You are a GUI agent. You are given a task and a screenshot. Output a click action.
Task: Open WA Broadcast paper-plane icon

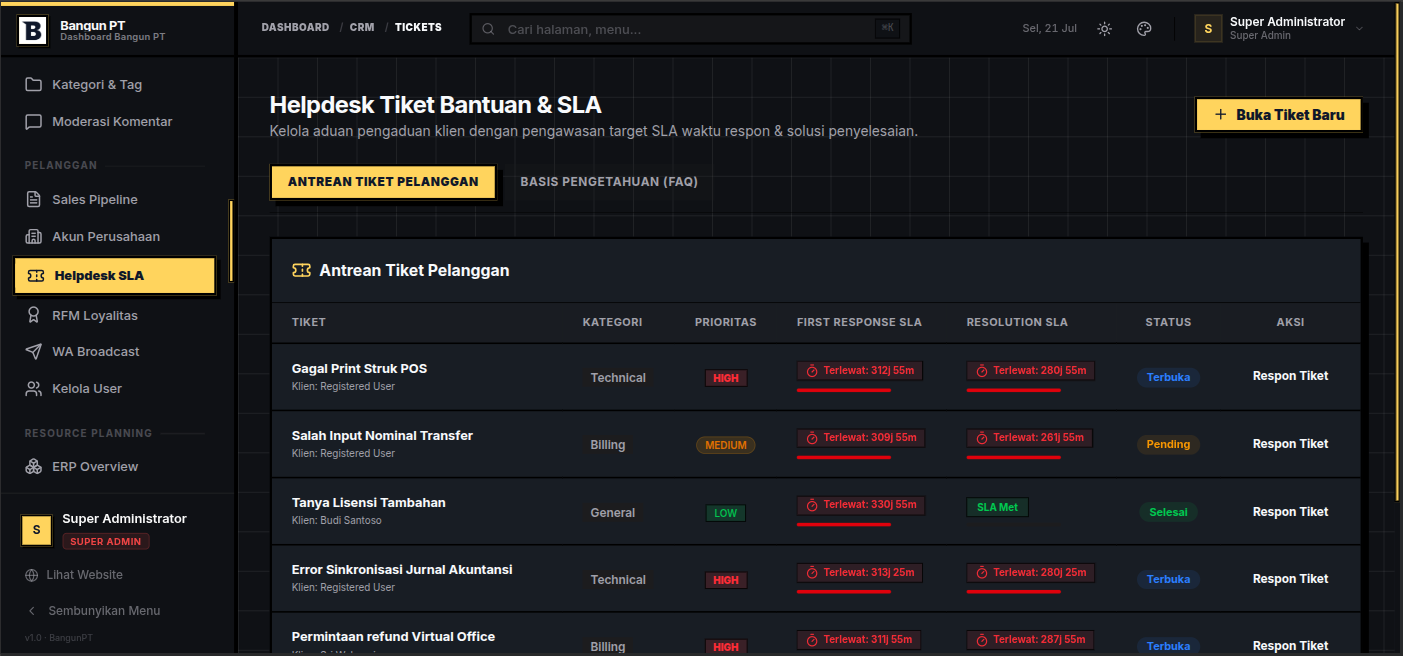tap(33, 352)
